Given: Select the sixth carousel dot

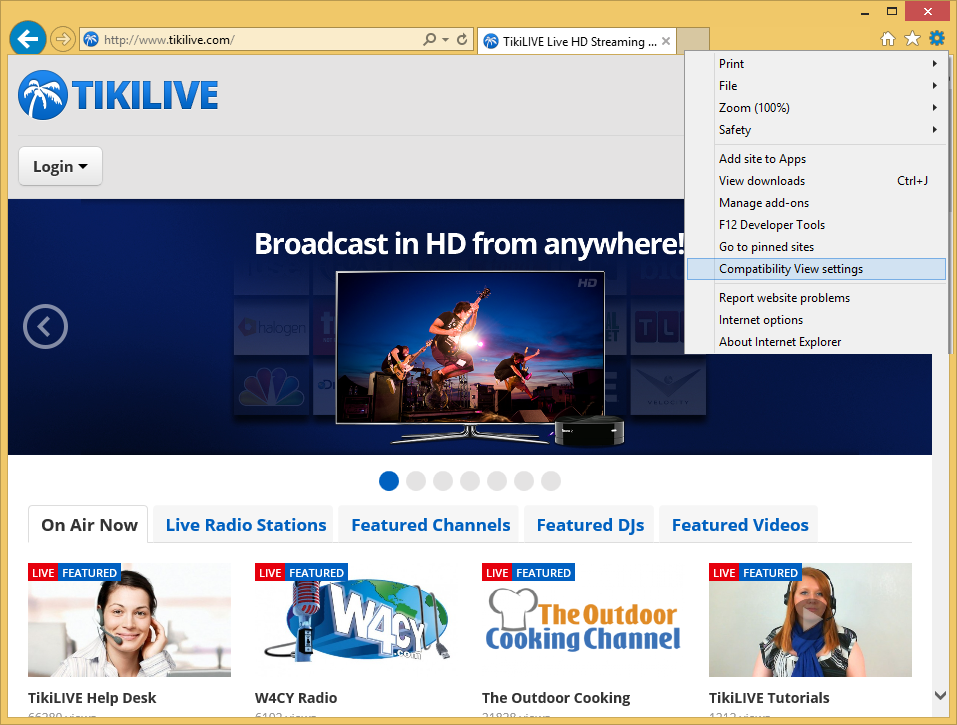Looking at the screenshot, I should pos(524,481).
